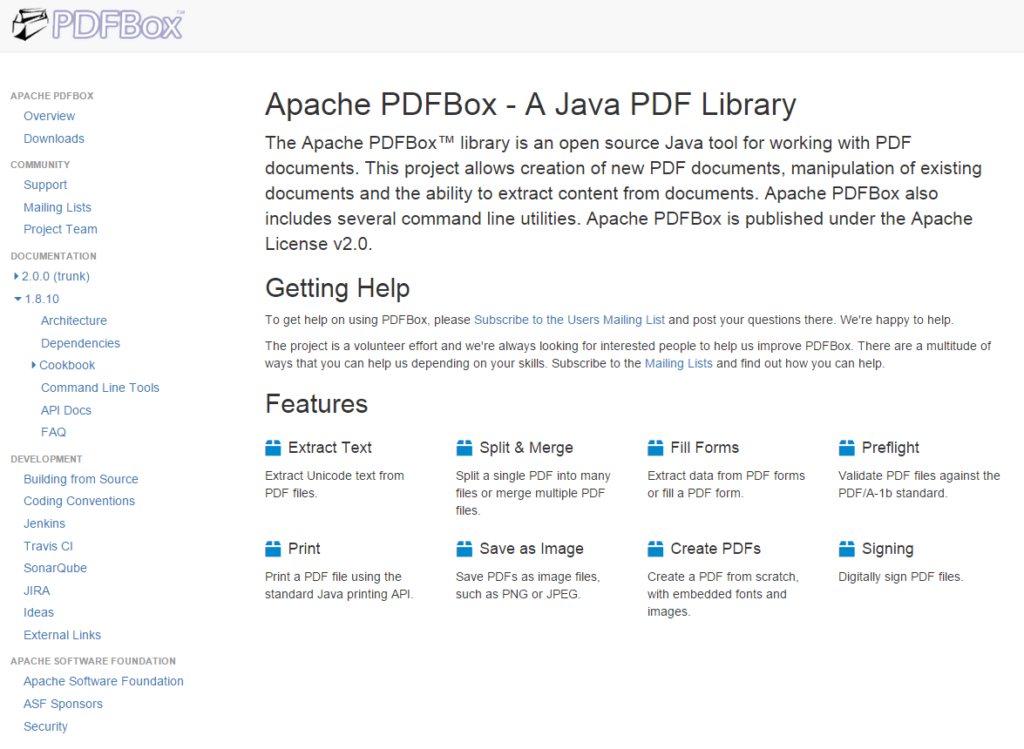The image size is (1024, 749).
Task: Open the SonarQube link
Action: pos(55,569)
